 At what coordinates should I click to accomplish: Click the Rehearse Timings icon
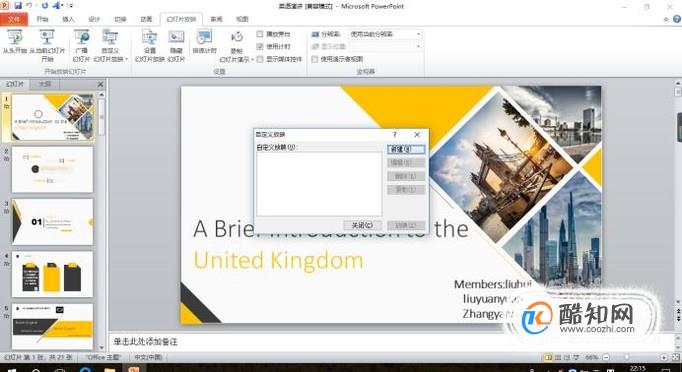tap(204, 37)
